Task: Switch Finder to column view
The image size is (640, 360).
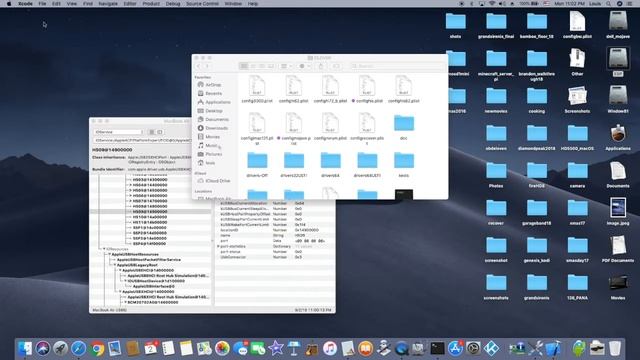Action: pyautogui.click(x=262, y=66)
